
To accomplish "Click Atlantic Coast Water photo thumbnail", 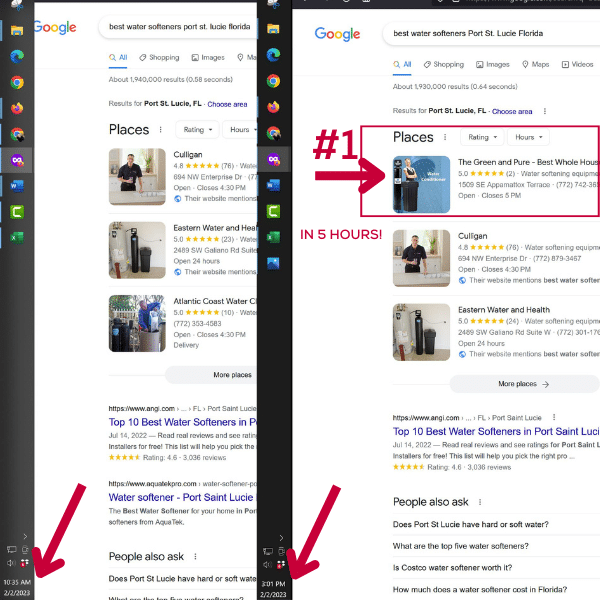I will click(137, 323).
